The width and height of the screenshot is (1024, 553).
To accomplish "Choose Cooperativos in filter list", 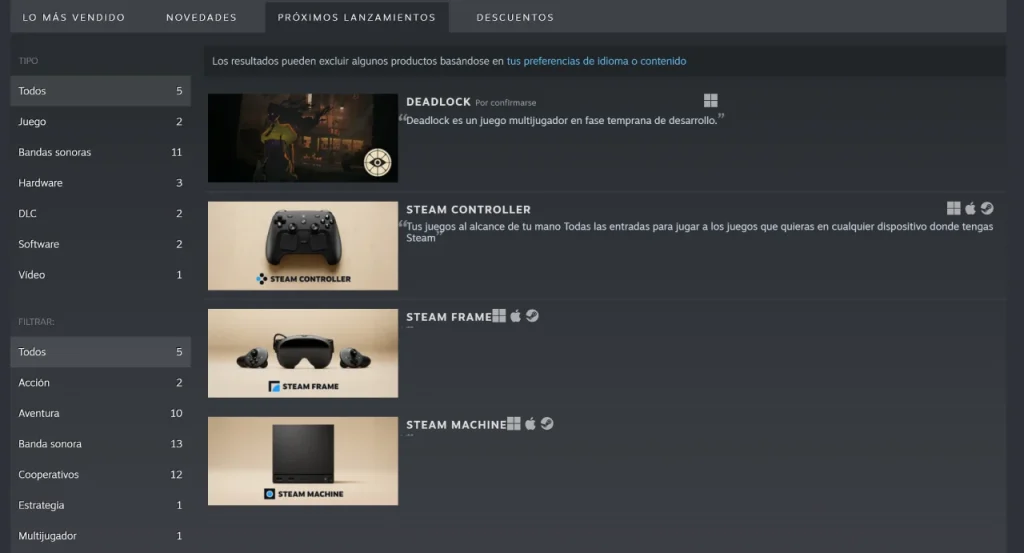I will coord(48,475).
